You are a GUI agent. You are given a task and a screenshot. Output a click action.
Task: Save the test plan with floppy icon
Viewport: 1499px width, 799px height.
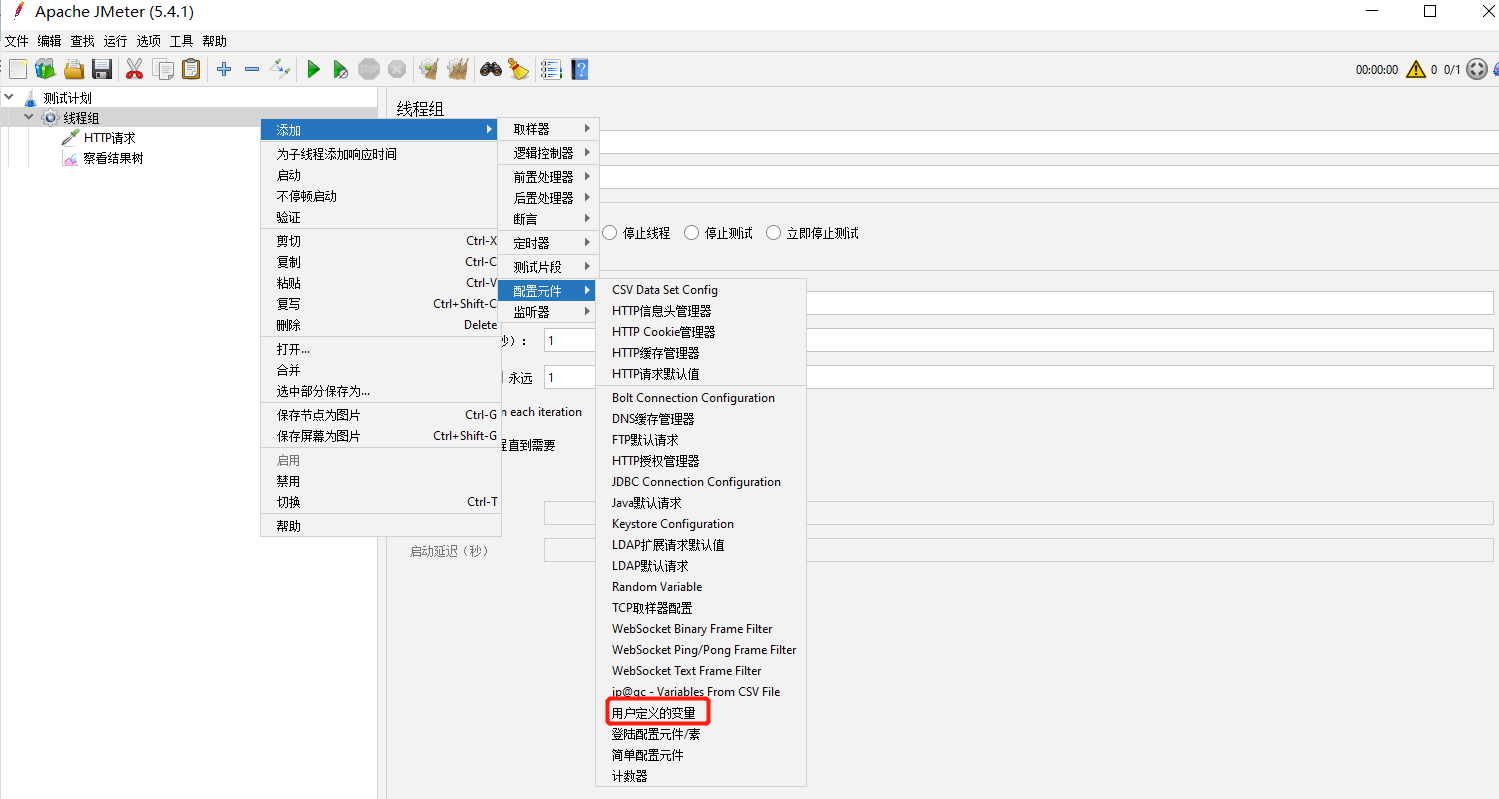[x=102, y=69]
